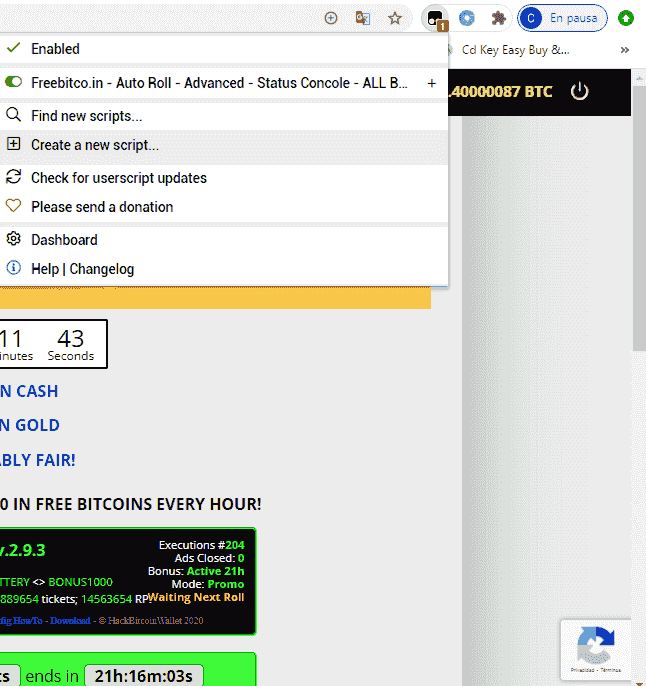Click 'Mode: Promo' status line
The image size is (646, 686).
(208, 584)
